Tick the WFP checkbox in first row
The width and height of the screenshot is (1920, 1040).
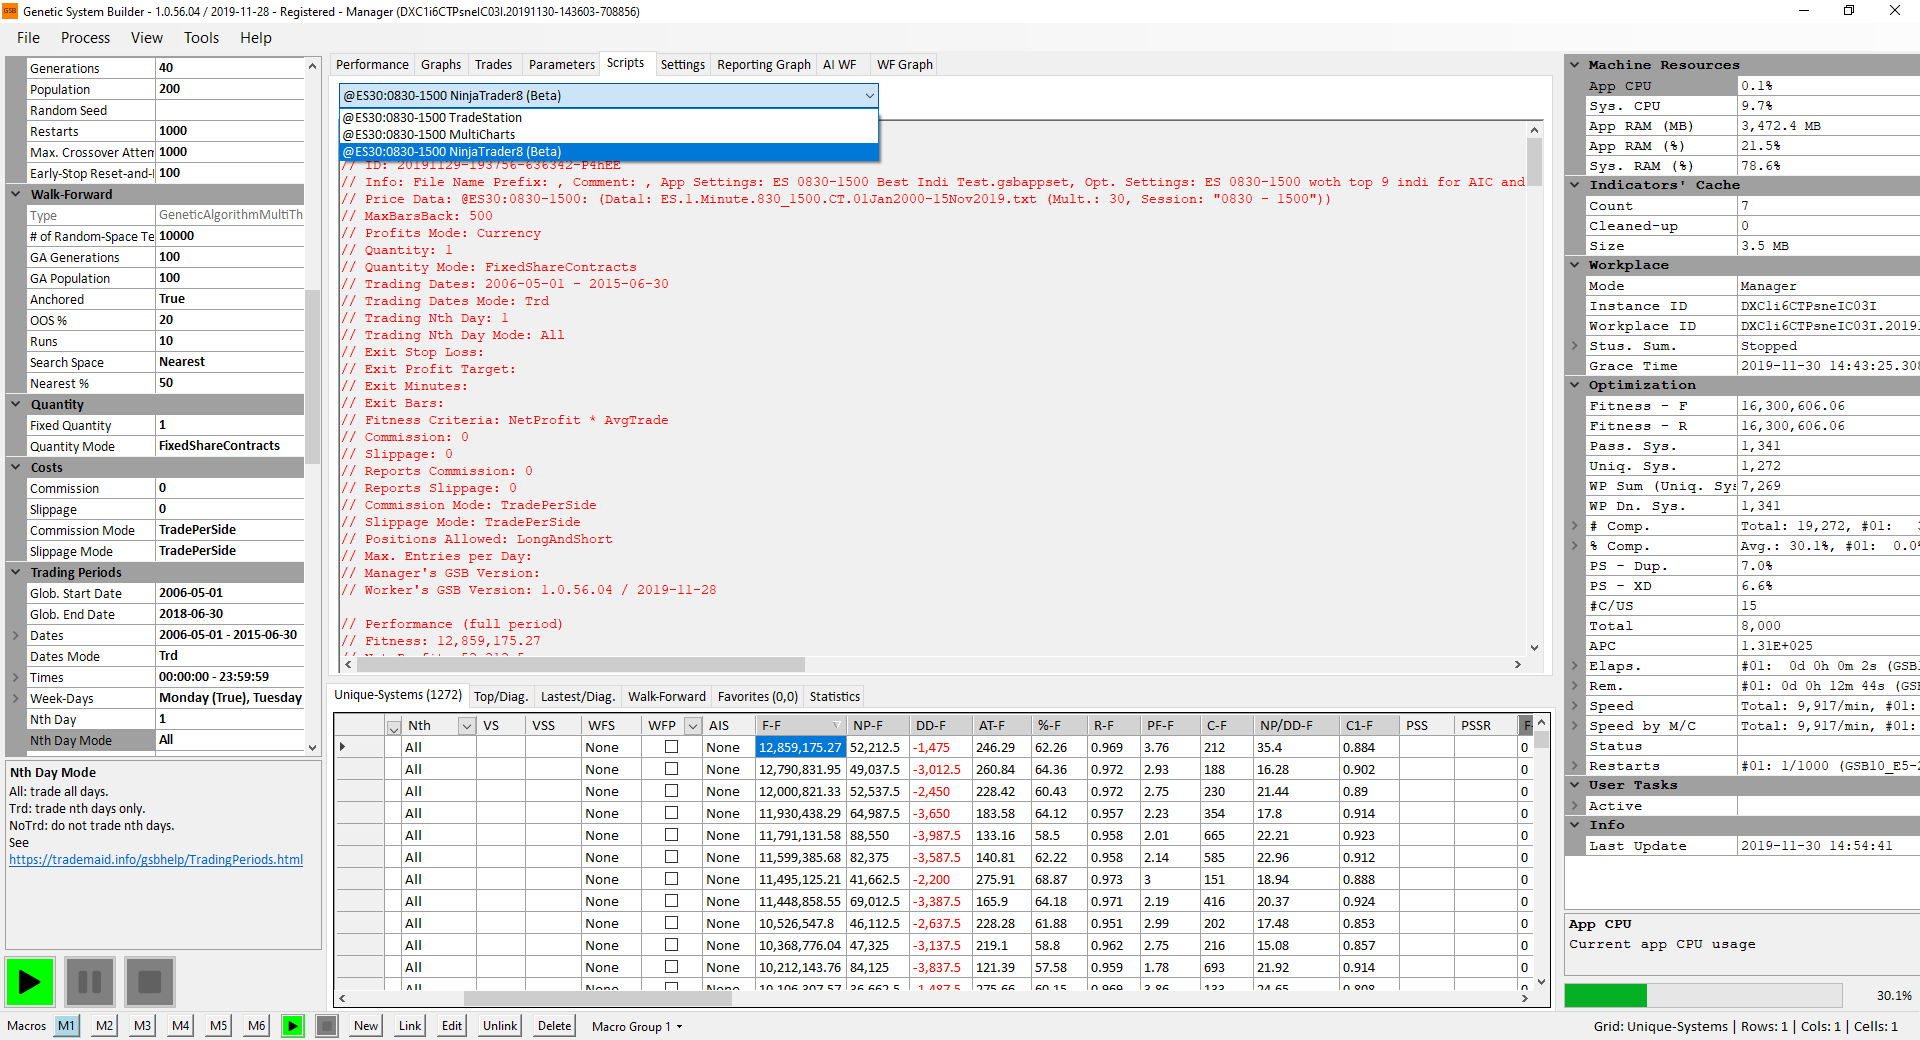[671, 747]
